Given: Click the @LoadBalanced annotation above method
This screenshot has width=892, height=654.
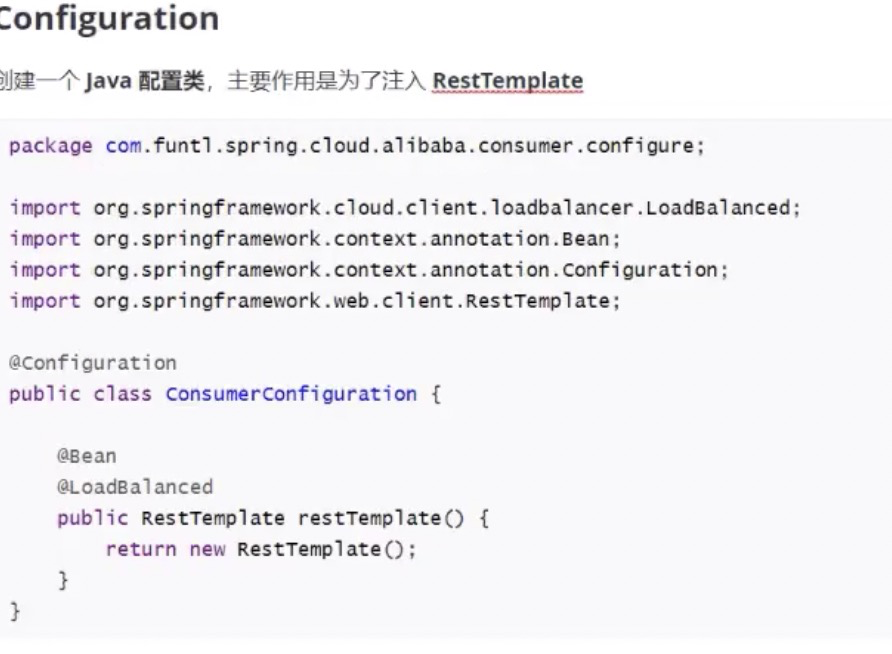Looking at the screenshot, I should (x=135, y=487).
